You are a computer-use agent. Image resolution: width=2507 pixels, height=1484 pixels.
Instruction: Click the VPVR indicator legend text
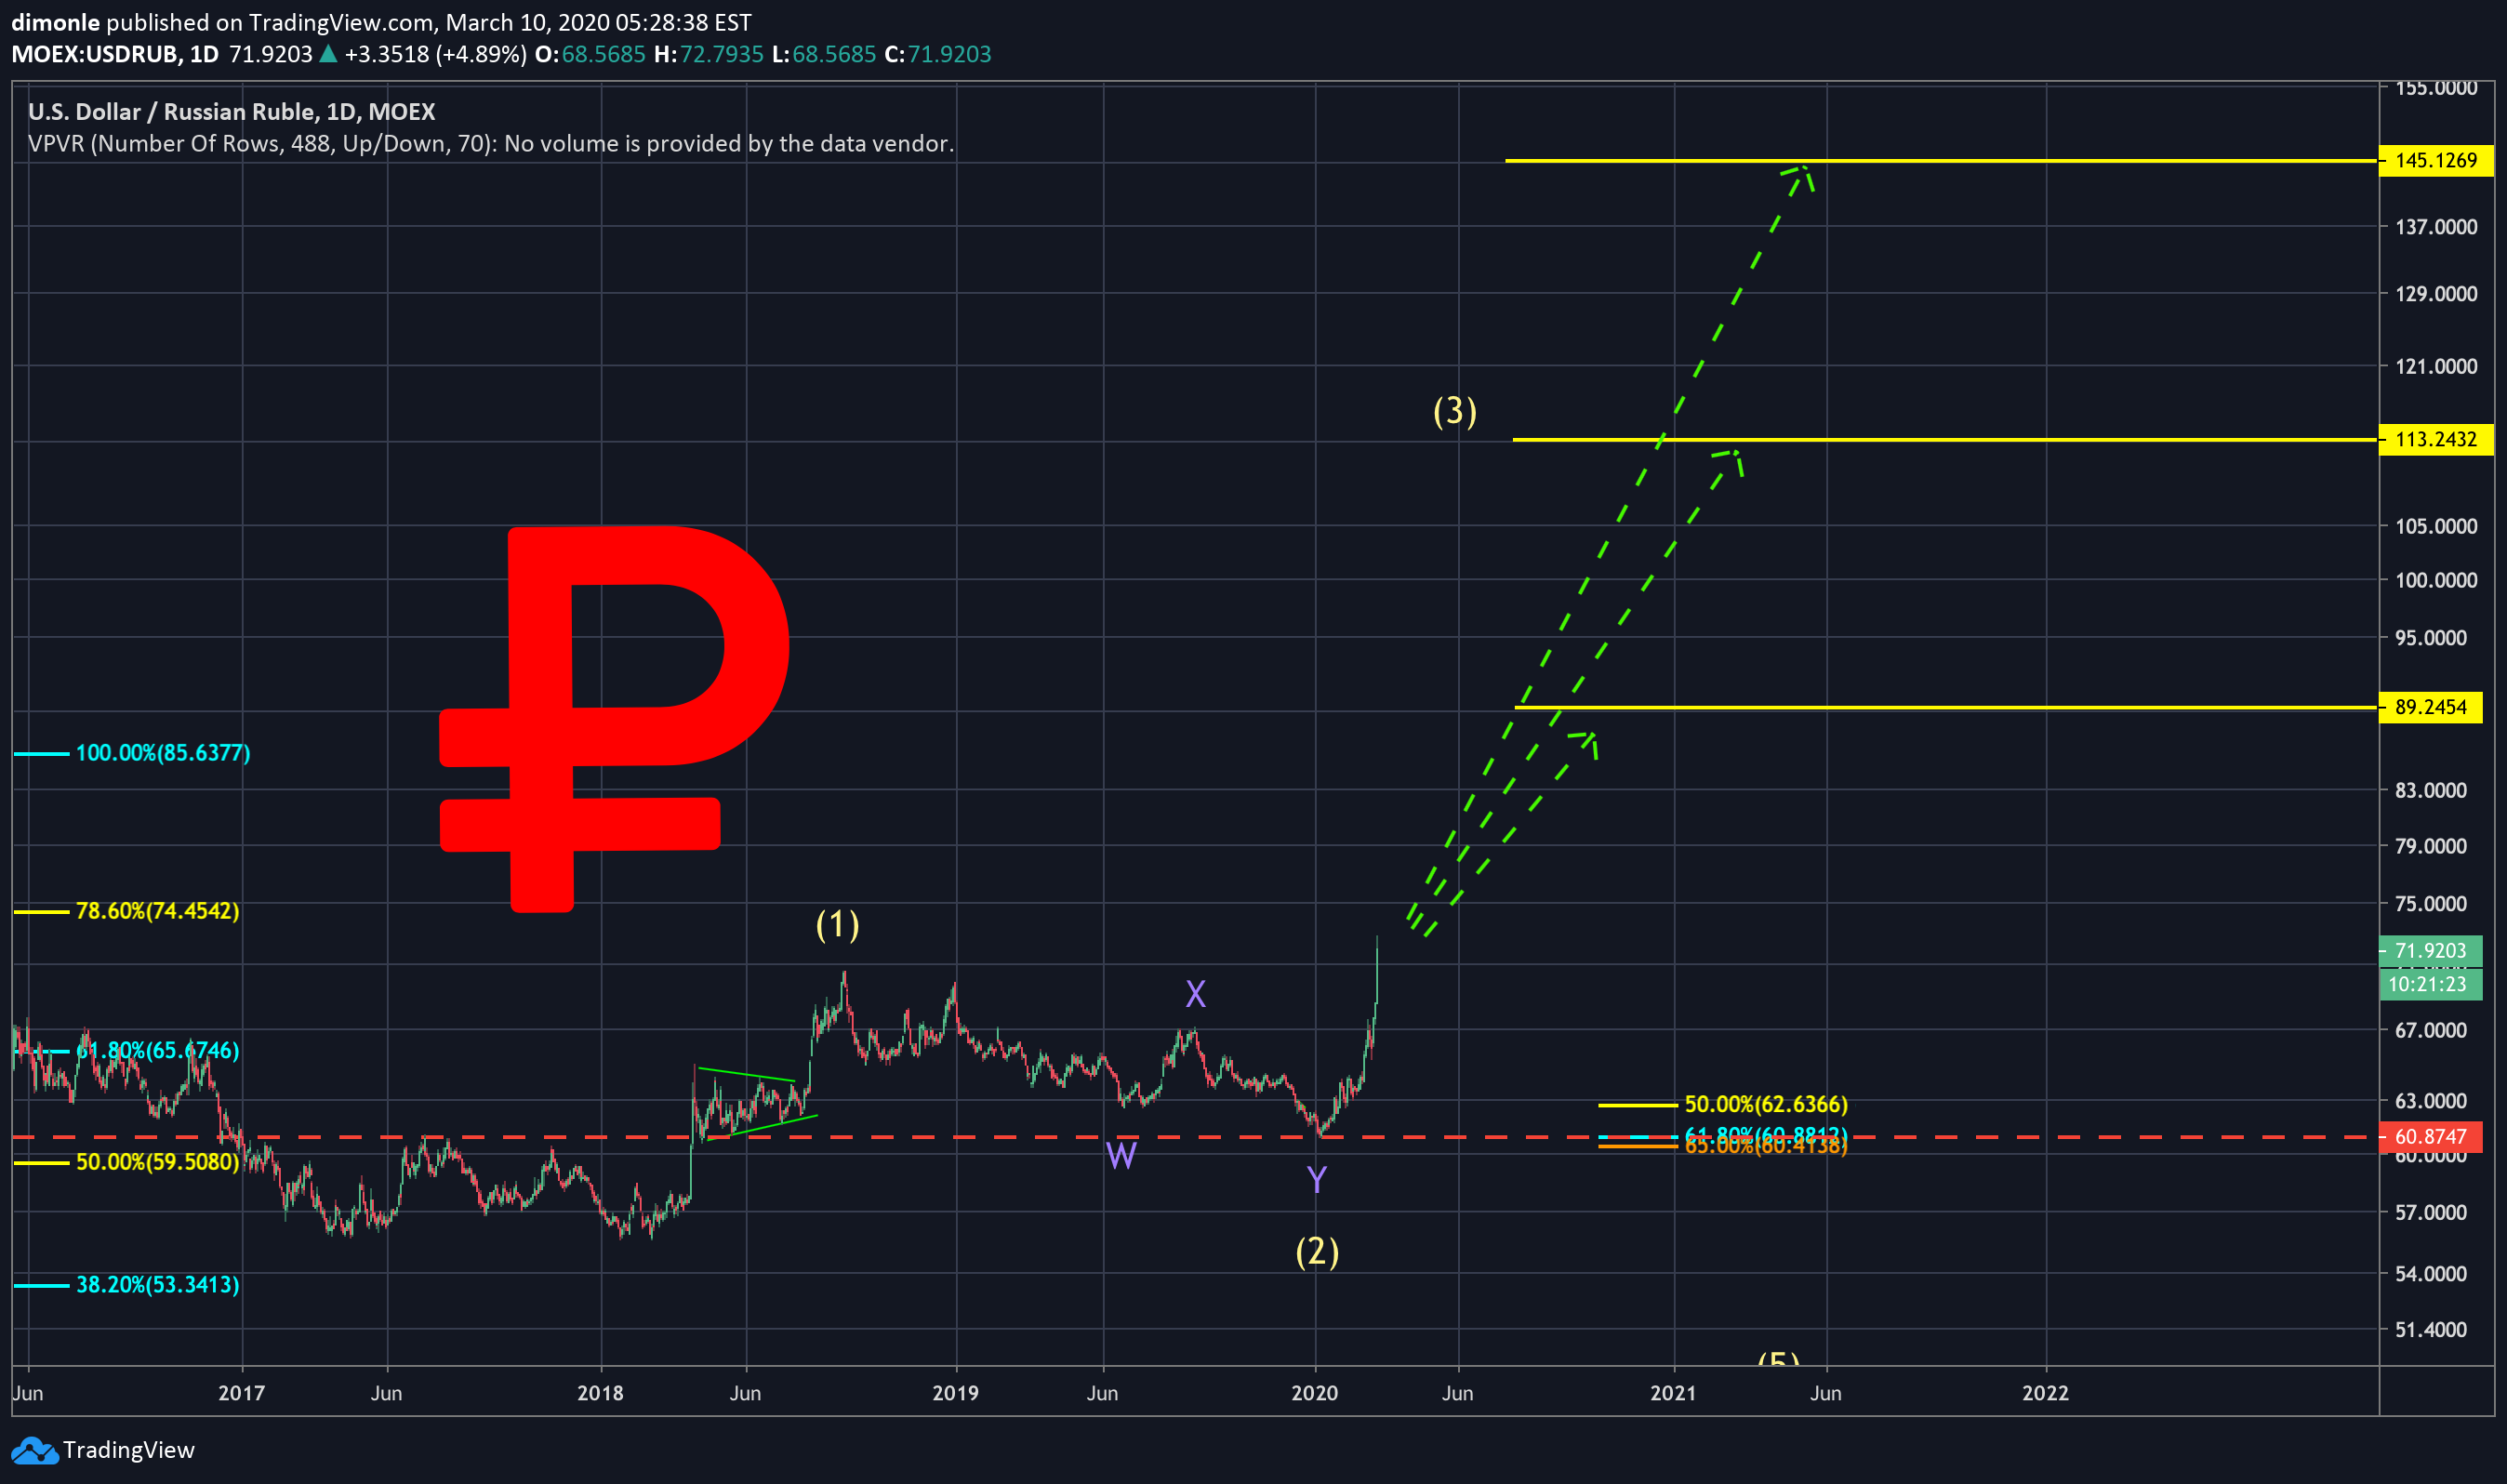tap(490, 144)
